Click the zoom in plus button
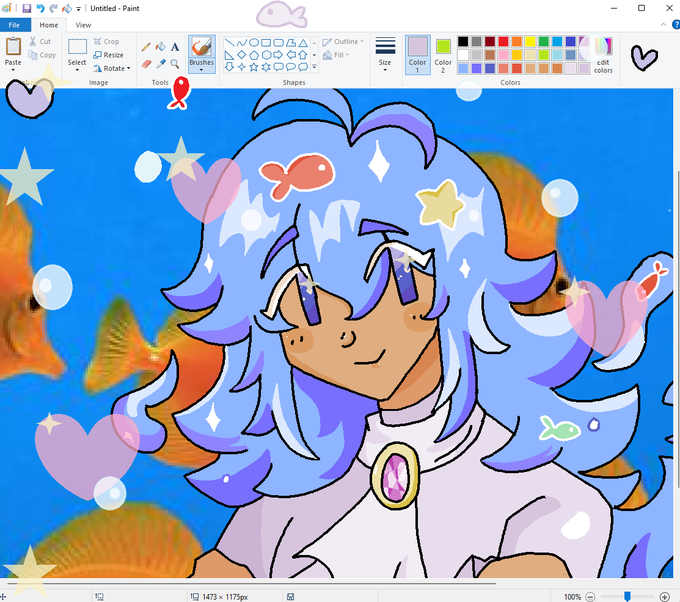 tap(664, 597)
